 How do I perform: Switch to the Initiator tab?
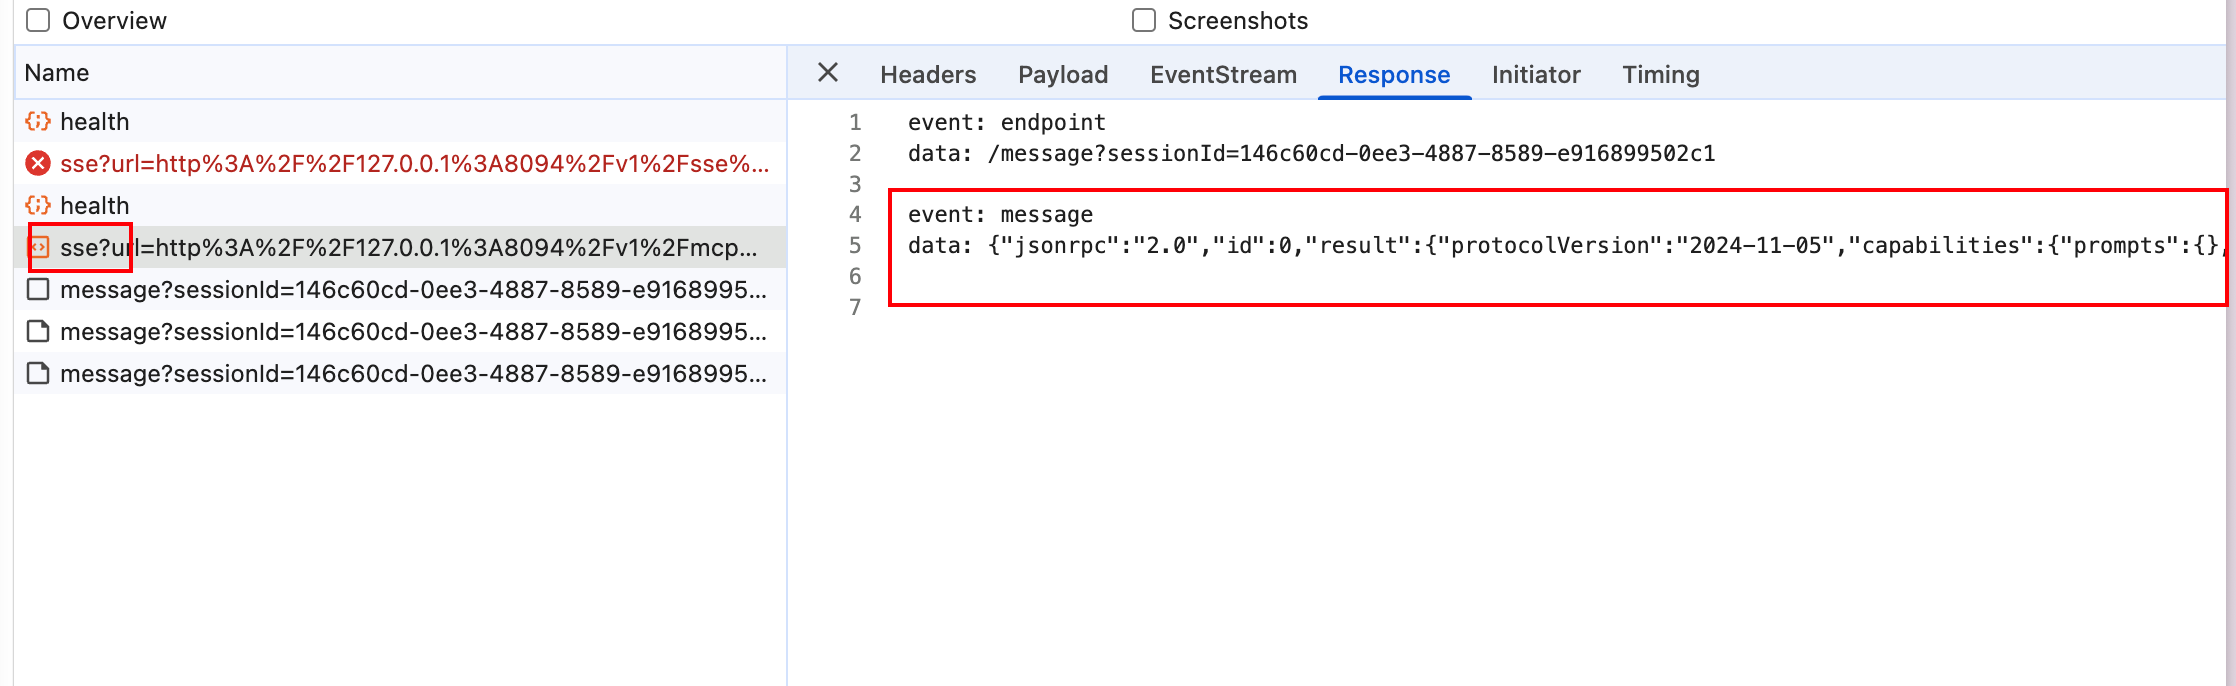(1535, 75)
